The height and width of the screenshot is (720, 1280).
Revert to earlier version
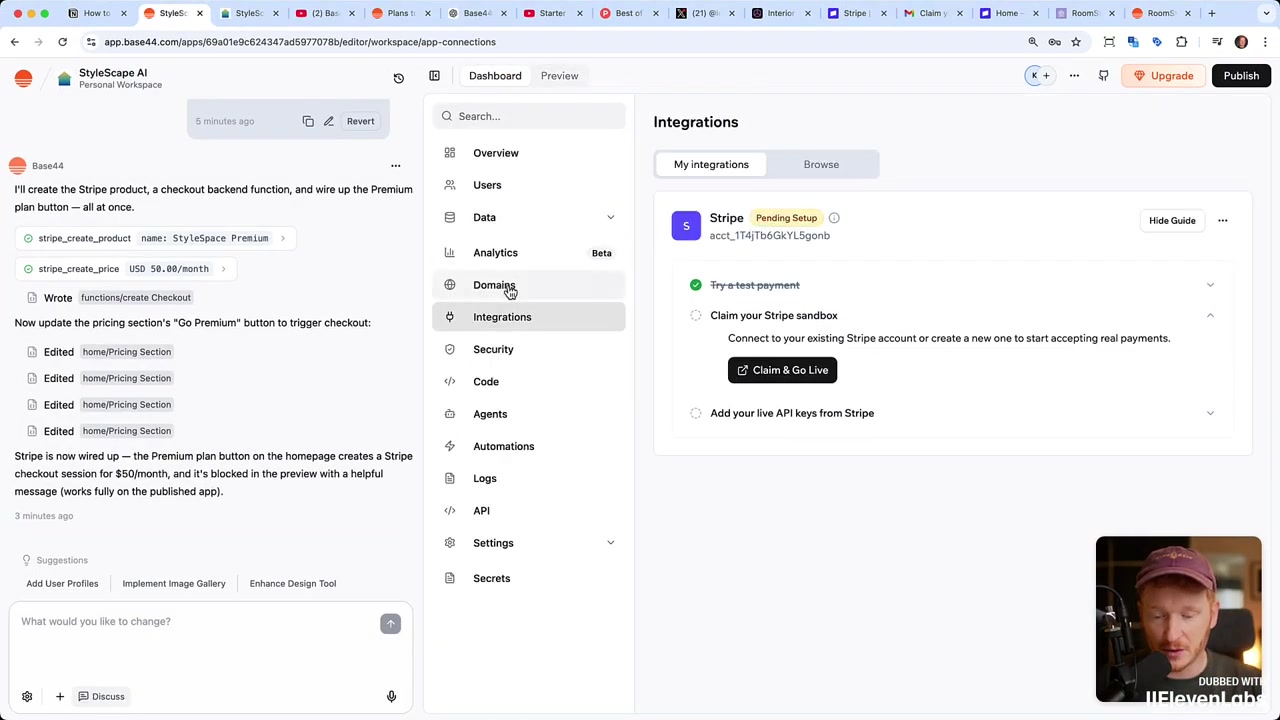coord(360,121)
